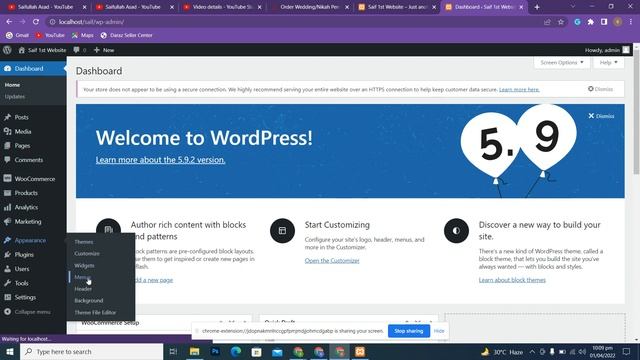Switch to Saif 1st Website – Just another tab

point(397,7)
